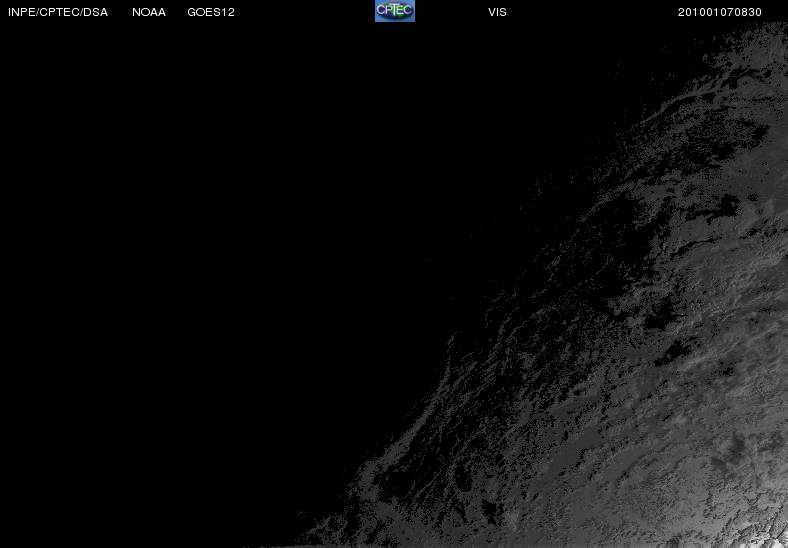
Task: Click the 201001070830 timestamp
Action: [720, 13]
